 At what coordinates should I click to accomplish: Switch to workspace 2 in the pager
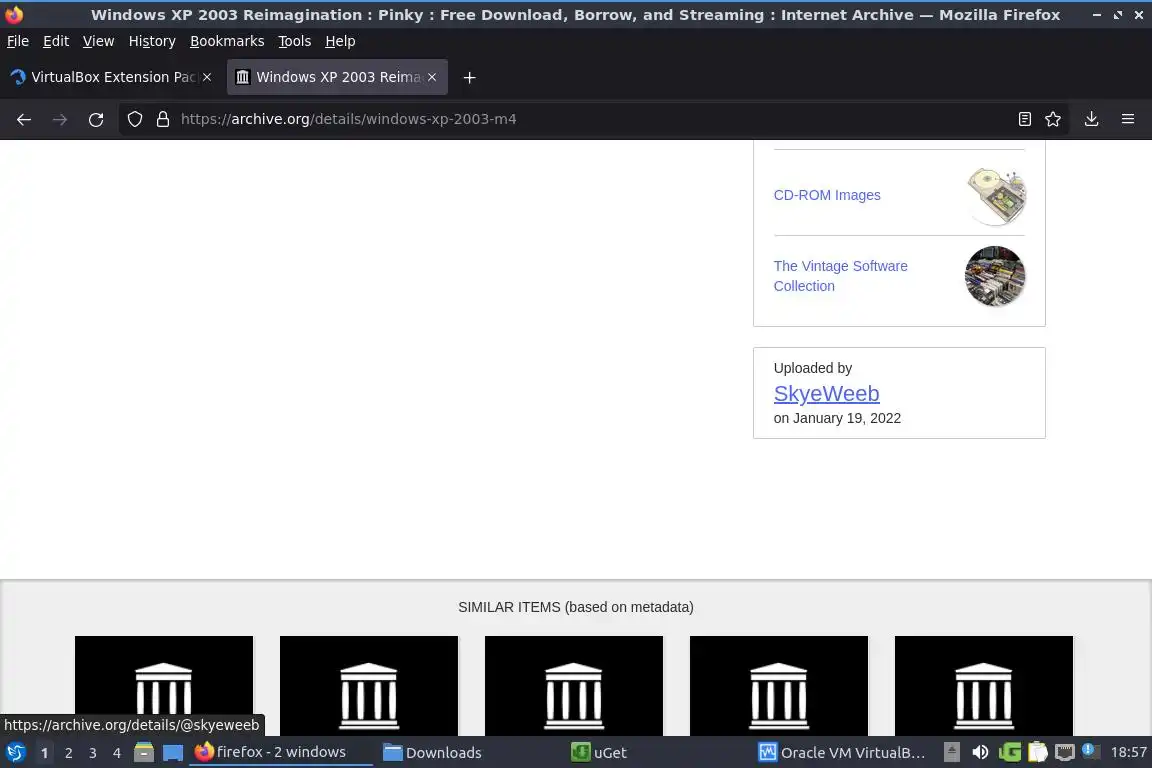(68, 753)
